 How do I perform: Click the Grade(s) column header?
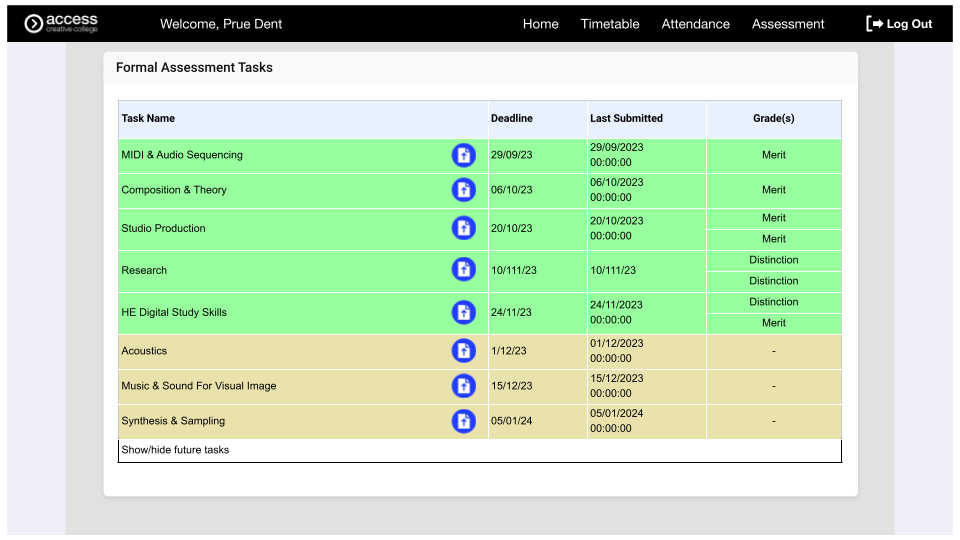pos(774,119)
